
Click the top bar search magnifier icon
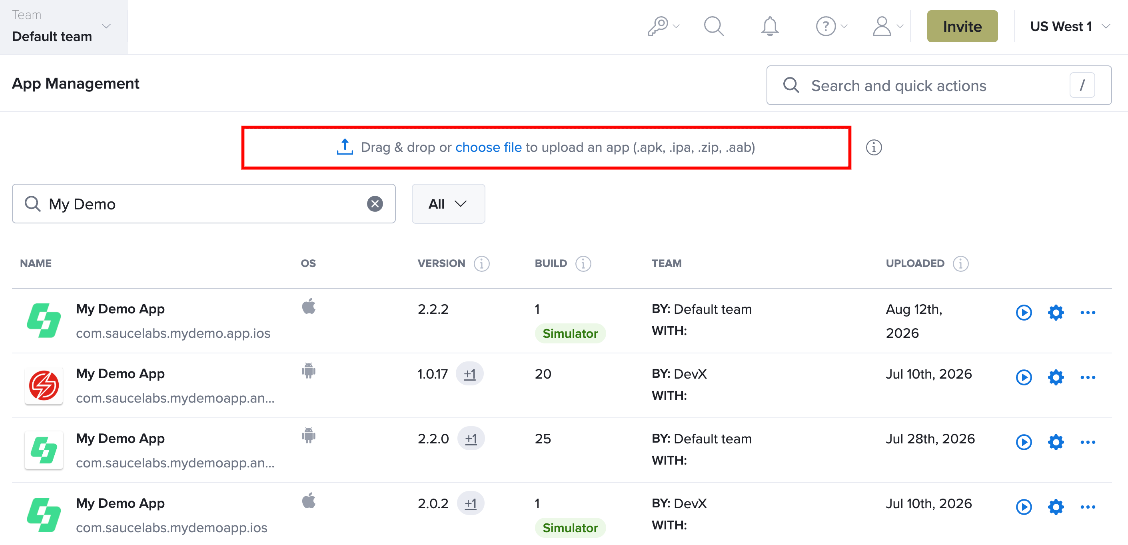(x=714, y=27)
